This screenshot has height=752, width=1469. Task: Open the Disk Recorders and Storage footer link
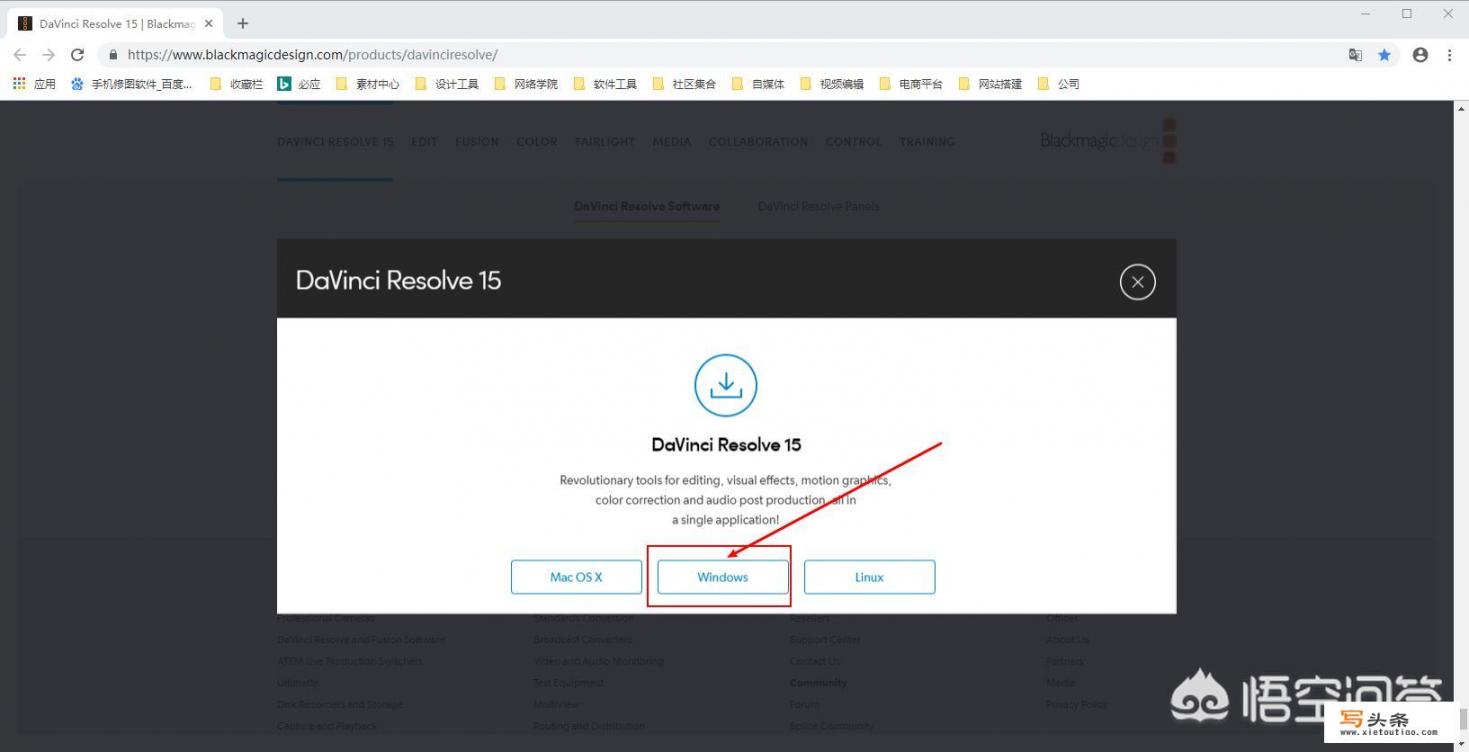coord(340,705)
